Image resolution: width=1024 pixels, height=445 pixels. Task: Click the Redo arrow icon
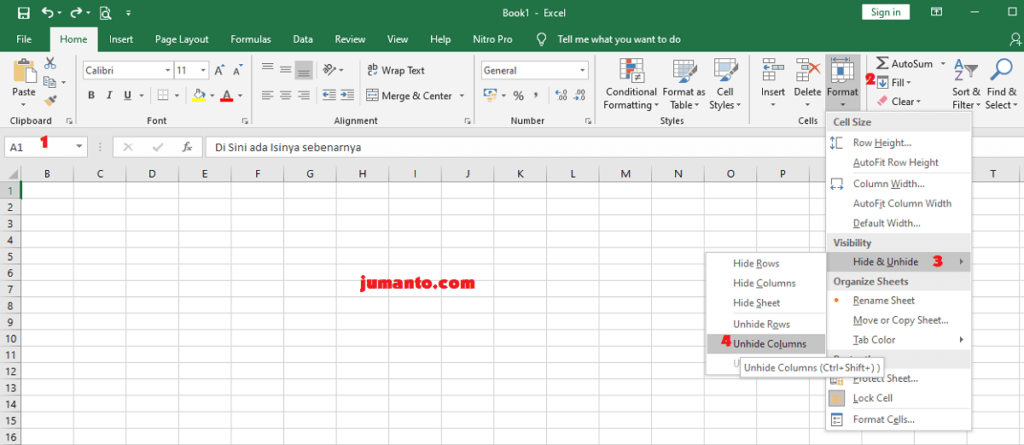[x=75, y=12]
